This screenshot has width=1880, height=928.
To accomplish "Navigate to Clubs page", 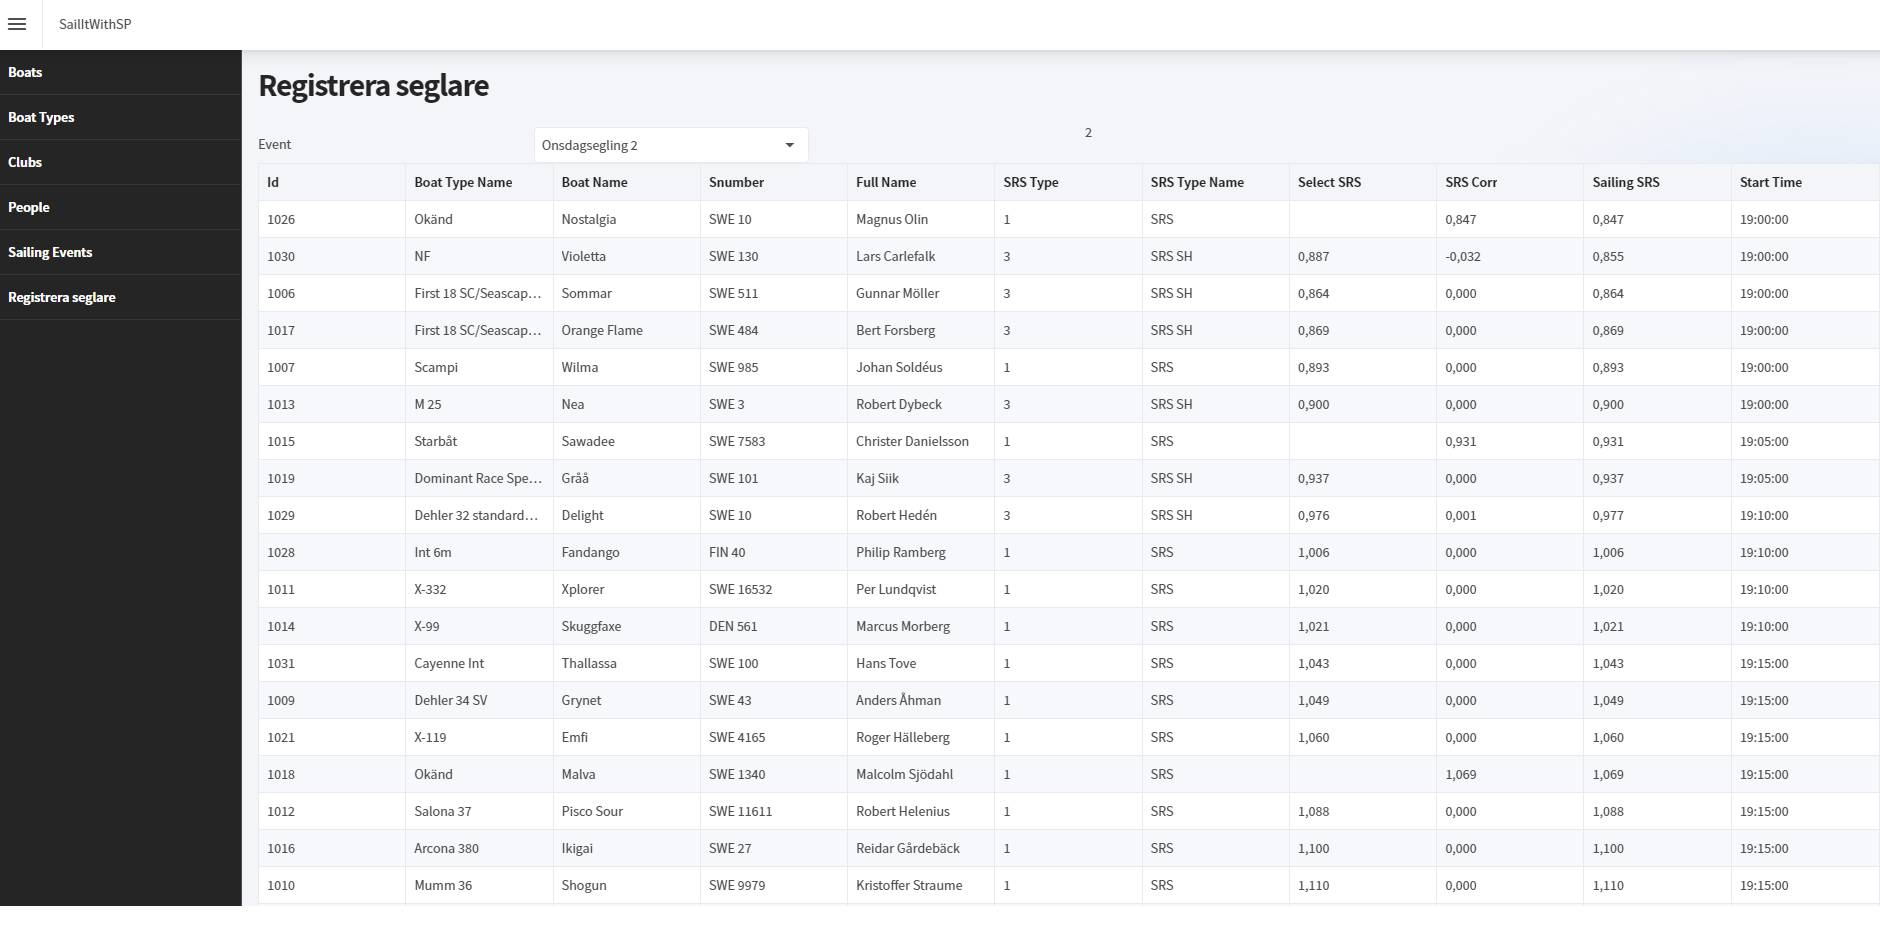I will (x=120, y=162).
